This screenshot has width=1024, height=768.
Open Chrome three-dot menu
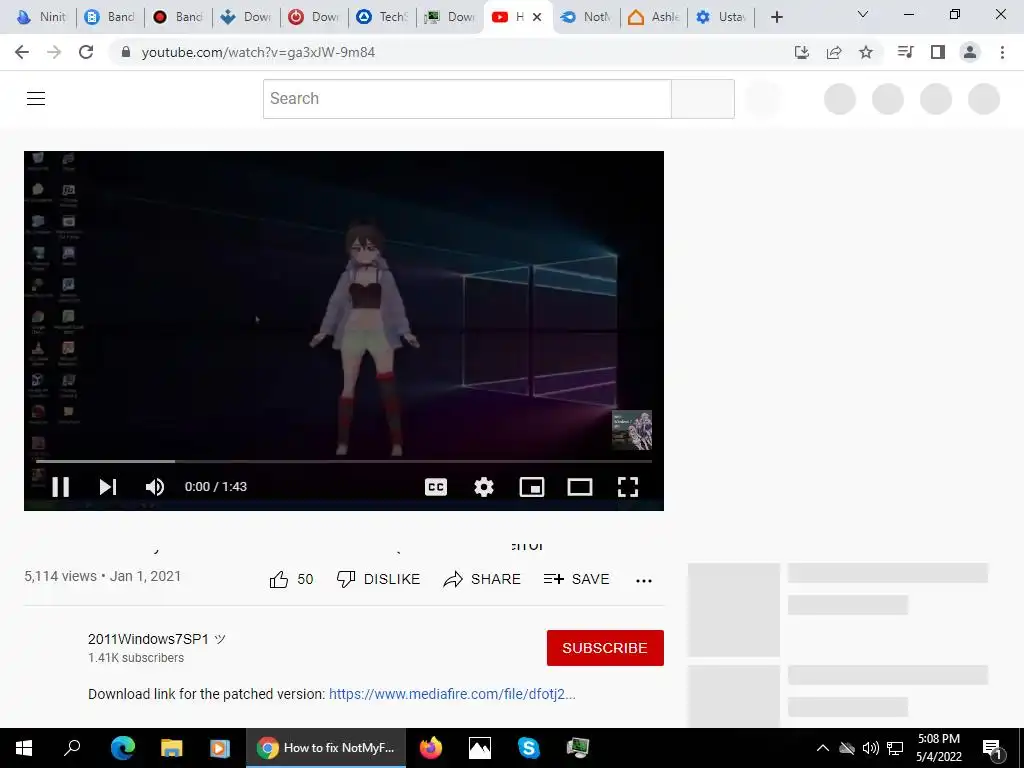pyautogui.click(x=1002, y=52)
